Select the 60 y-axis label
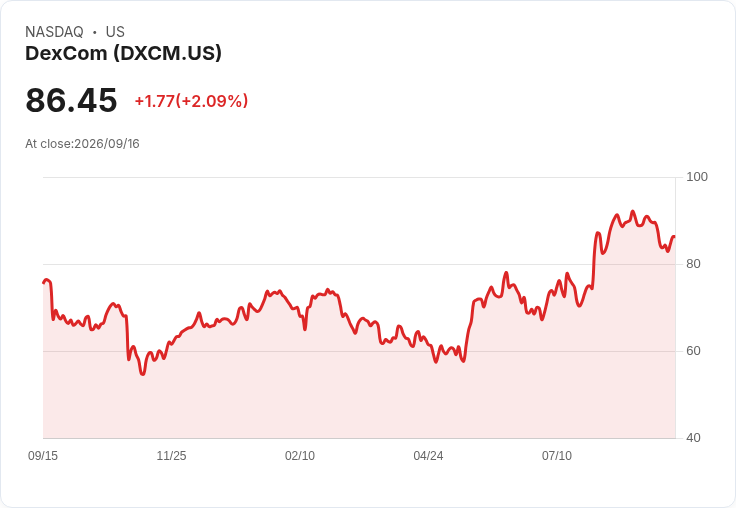Screen dimensions: 736x508 (x=693, y=351)
